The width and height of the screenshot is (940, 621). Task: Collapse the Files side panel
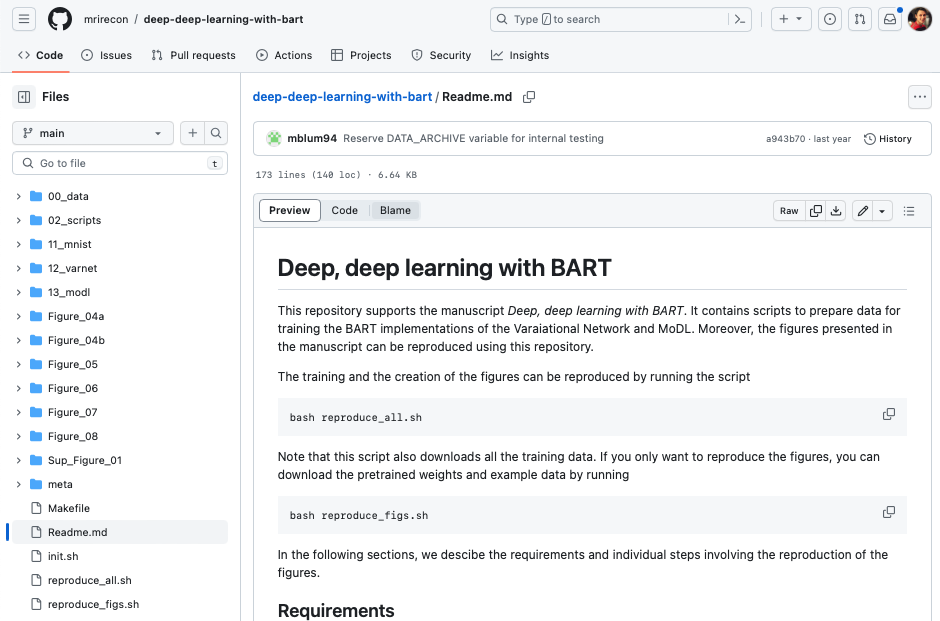(23, 97)
